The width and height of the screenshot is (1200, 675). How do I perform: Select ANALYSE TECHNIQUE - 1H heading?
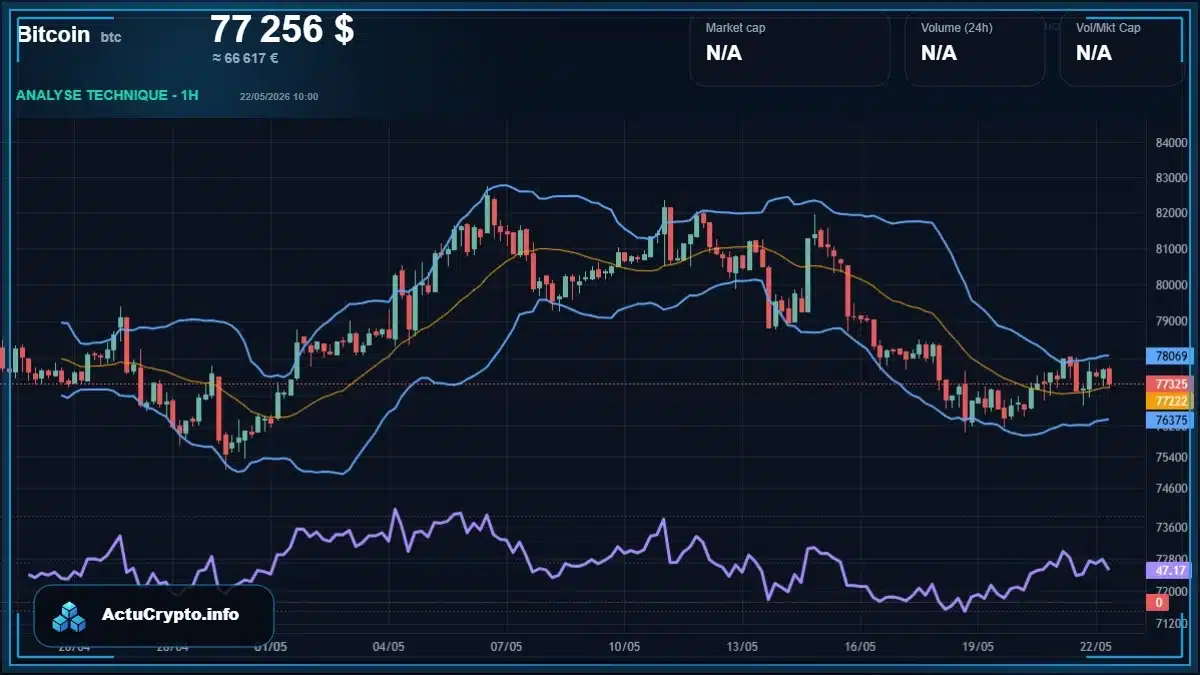[108, 95]
